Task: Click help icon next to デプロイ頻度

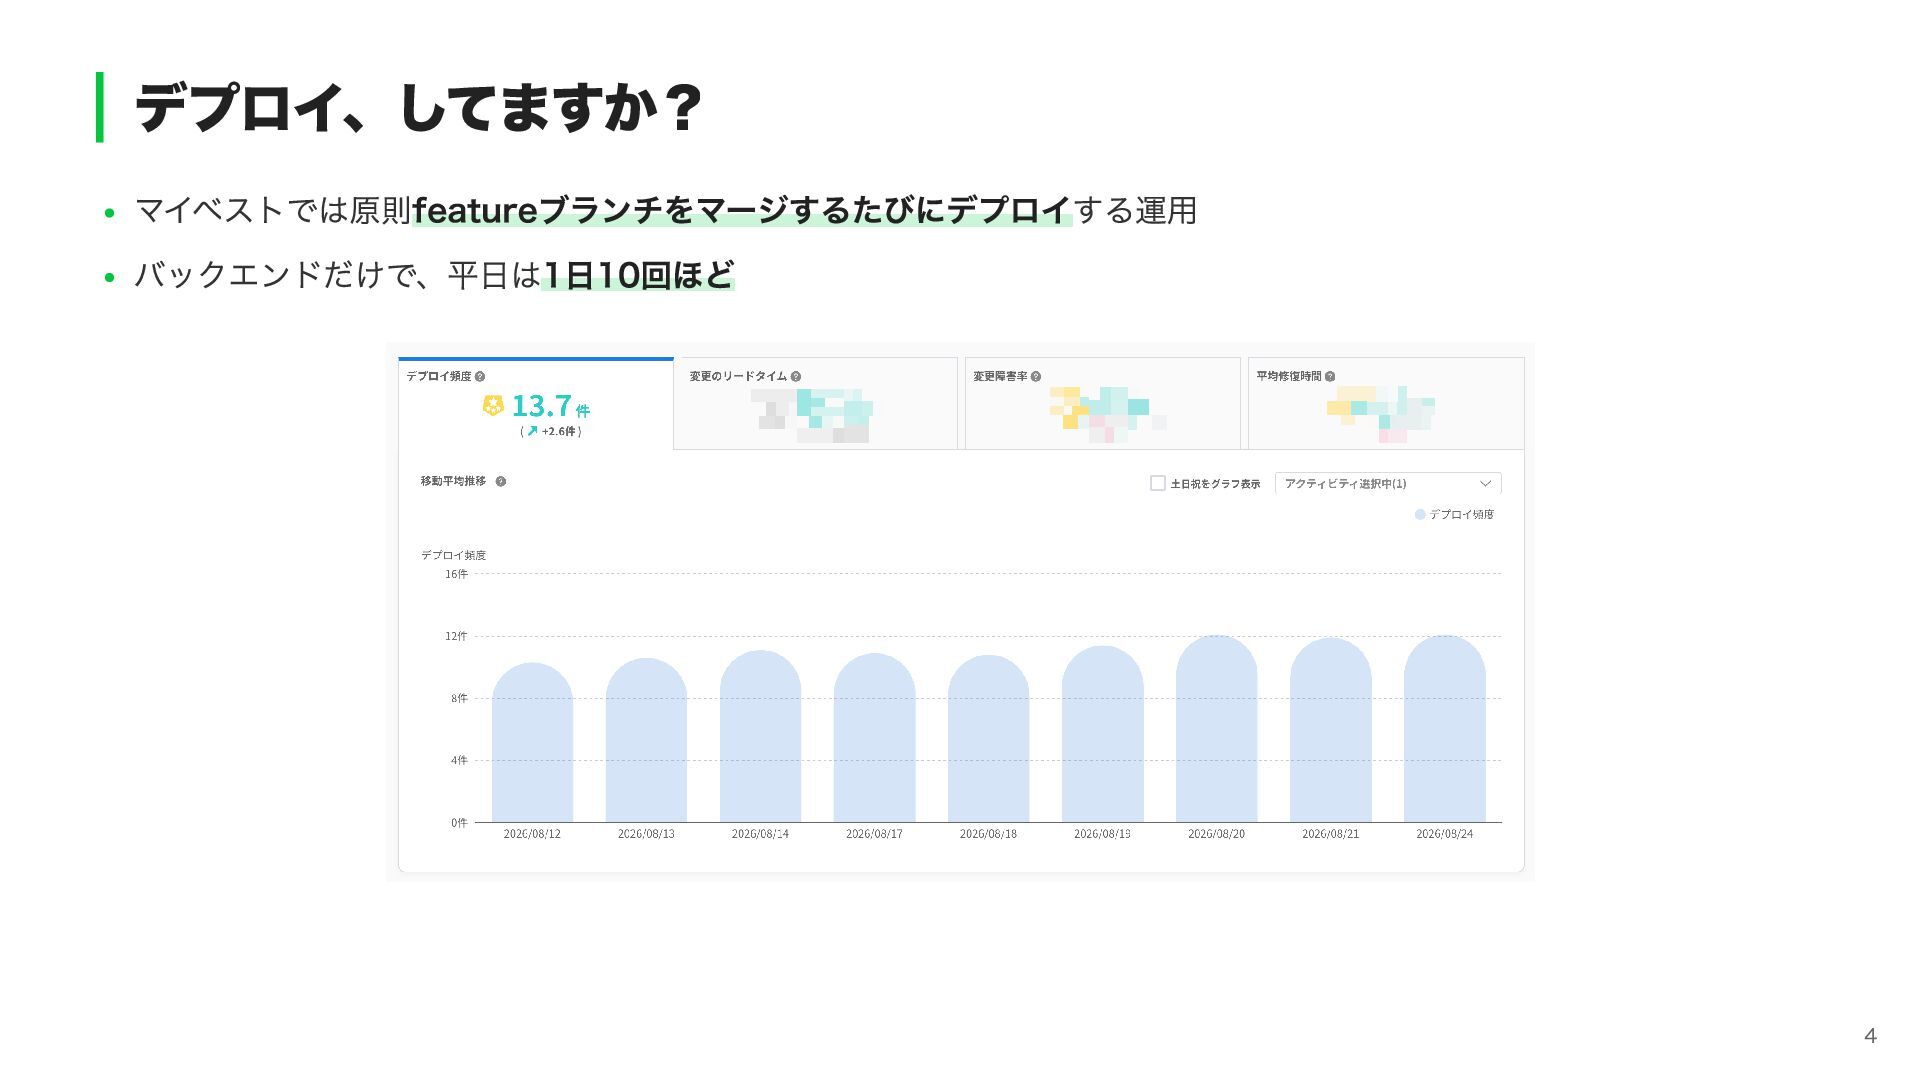Action: (480, 377)
